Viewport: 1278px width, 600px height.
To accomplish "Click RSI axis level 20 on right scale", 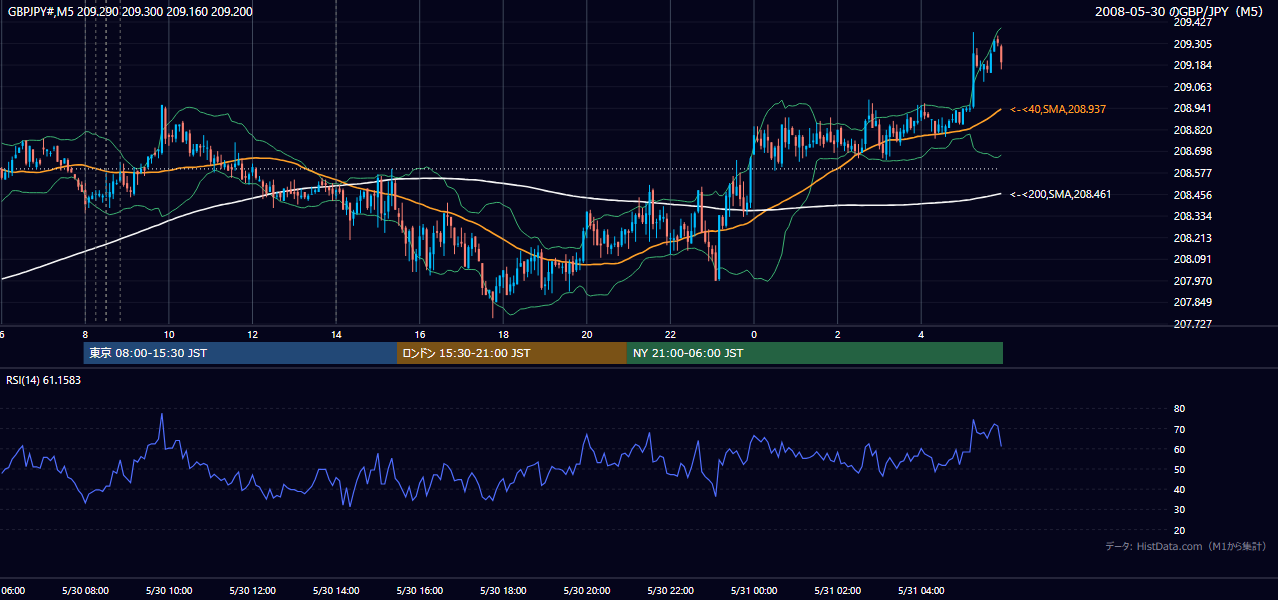I will (x=1180, y=530).
